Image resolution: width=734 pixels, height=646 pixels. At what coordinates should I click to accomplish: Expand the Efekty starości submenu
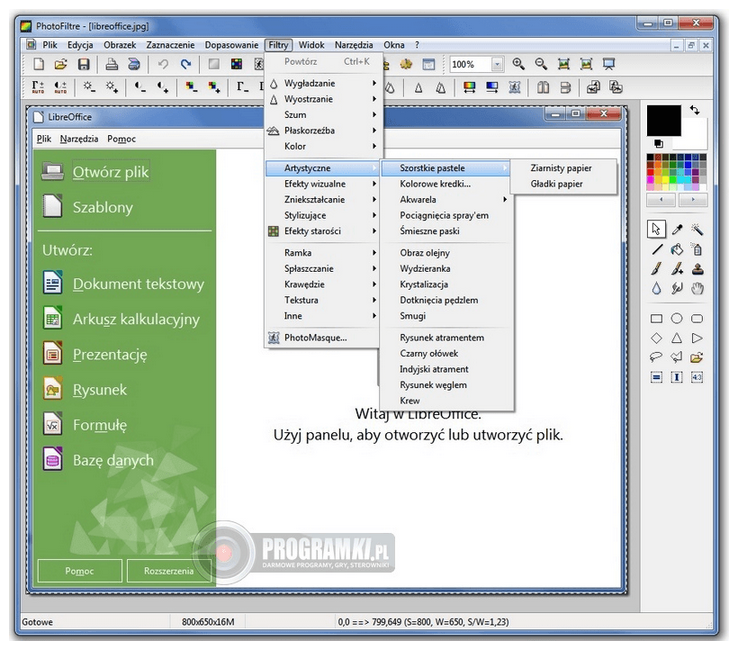(x=323, y=231)
